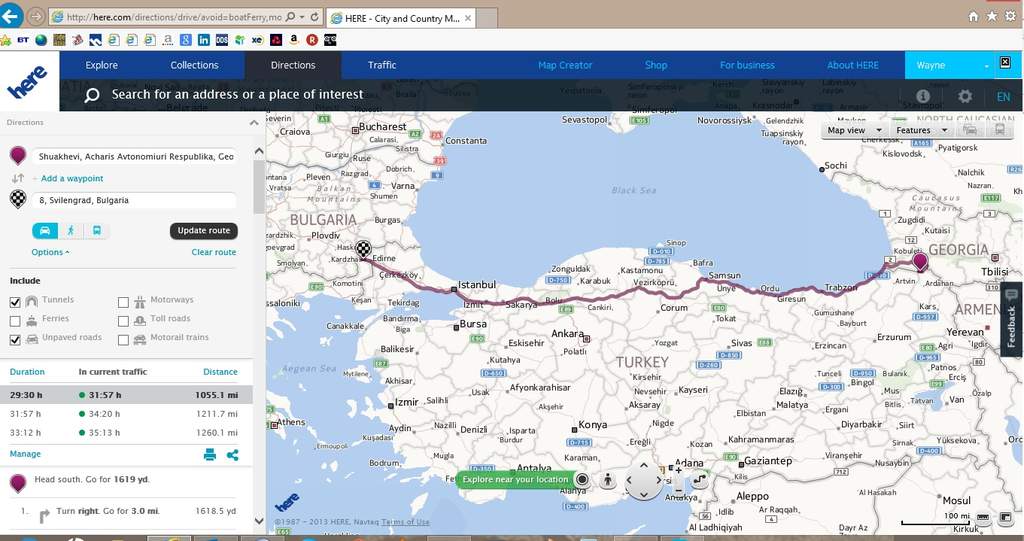Open the Map Creator menu link
This screenshot has width=1024, height=541.
click(x=565, y=65)
